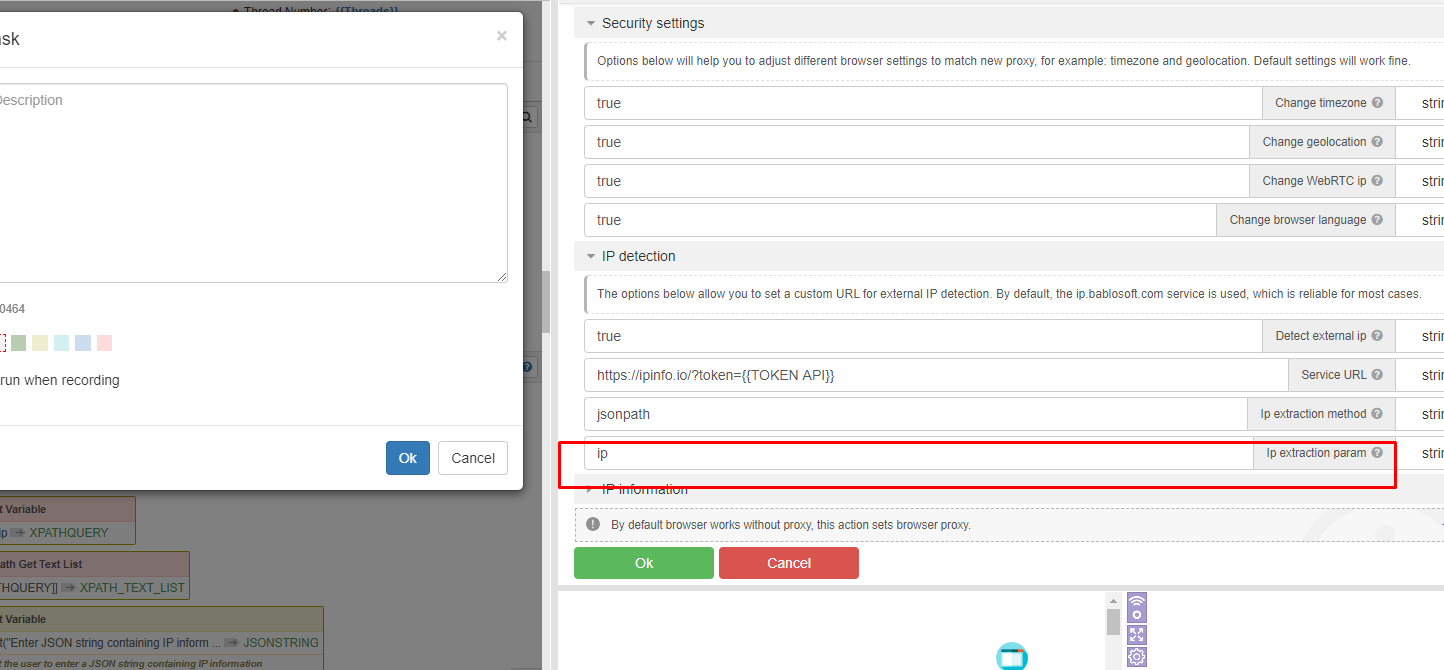Click help icon next to Change timezone
Viewport: 1444px width, 670px height.
[x=1377, y=103]
